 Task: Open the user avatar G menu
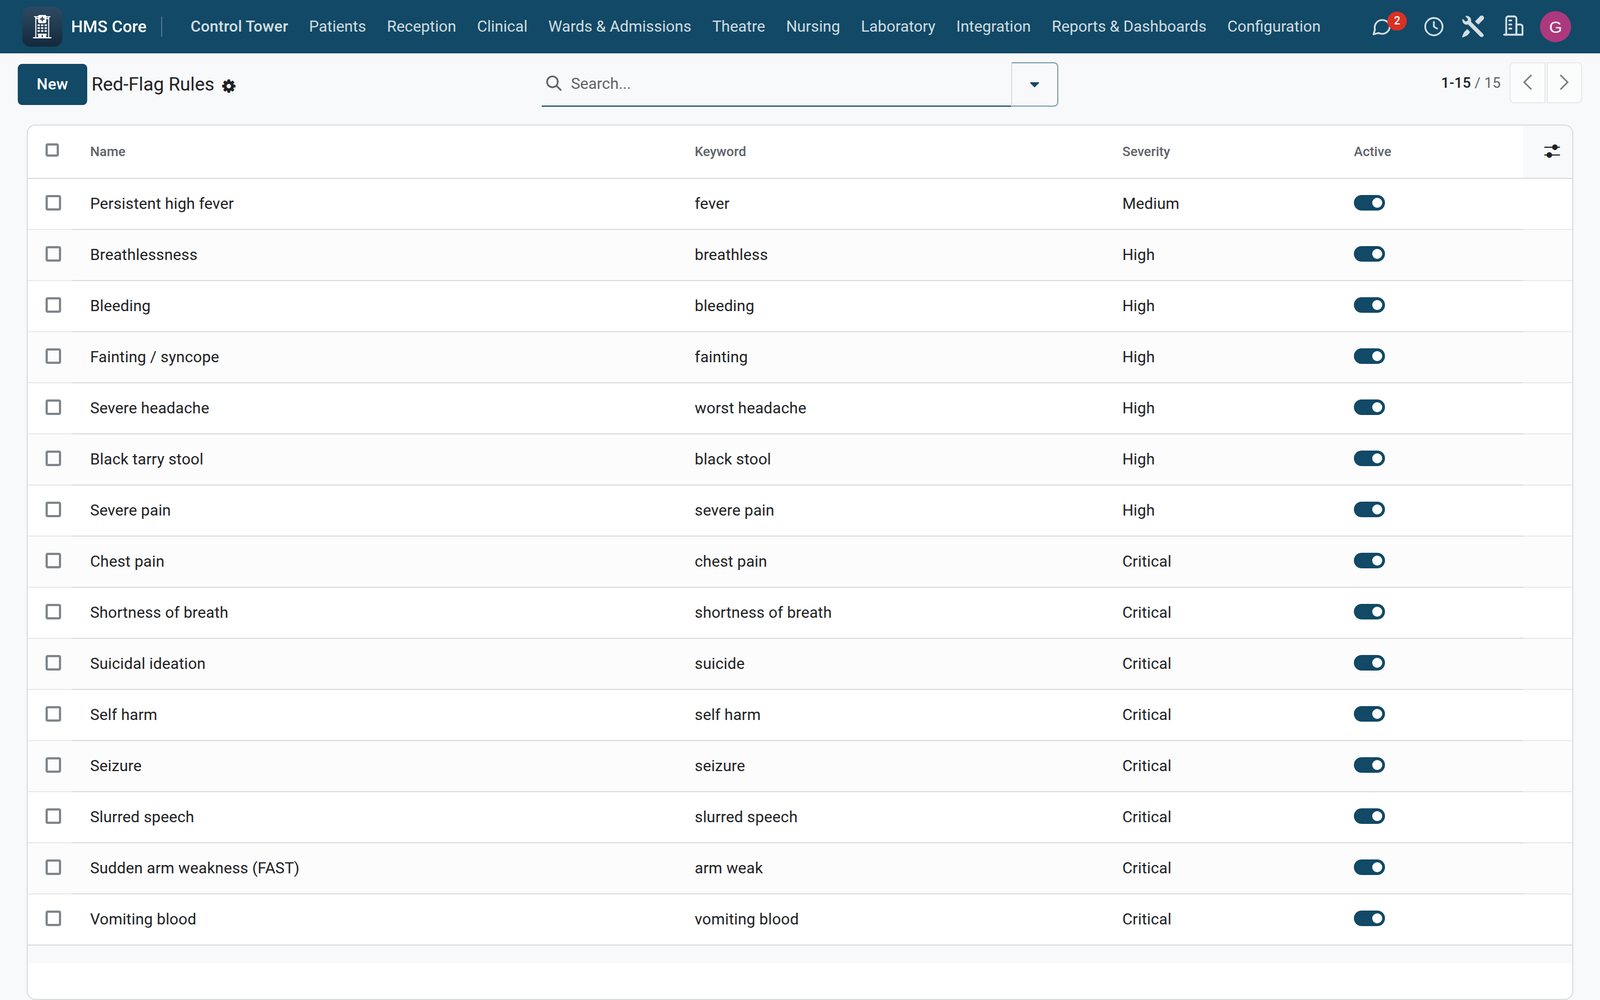[x=1555, y=27]
